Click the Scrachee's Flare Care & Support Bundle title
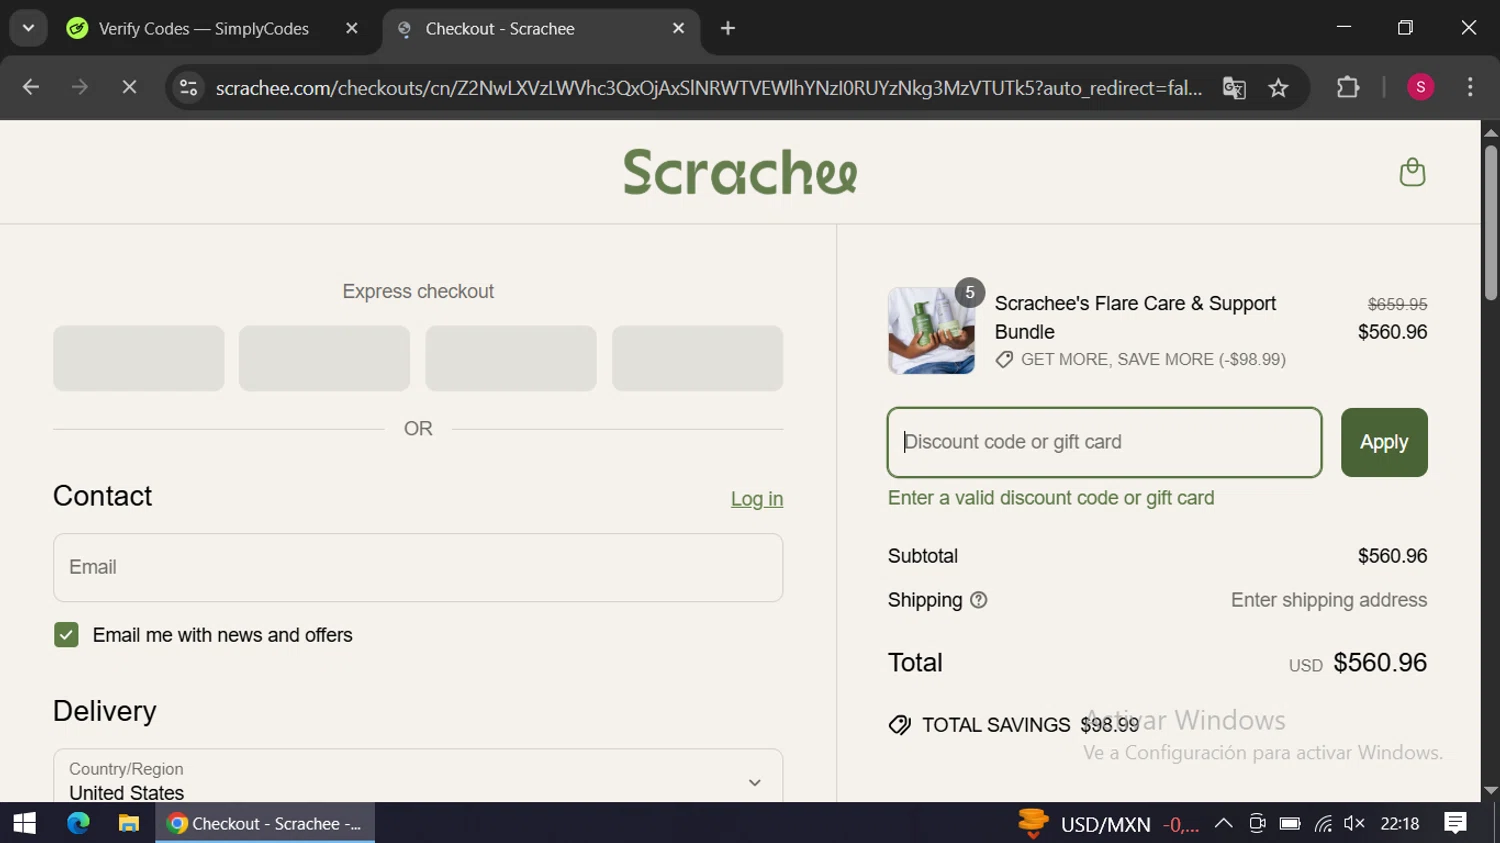This screenshot has height=843, width=1500. [x=1135, y=317]
